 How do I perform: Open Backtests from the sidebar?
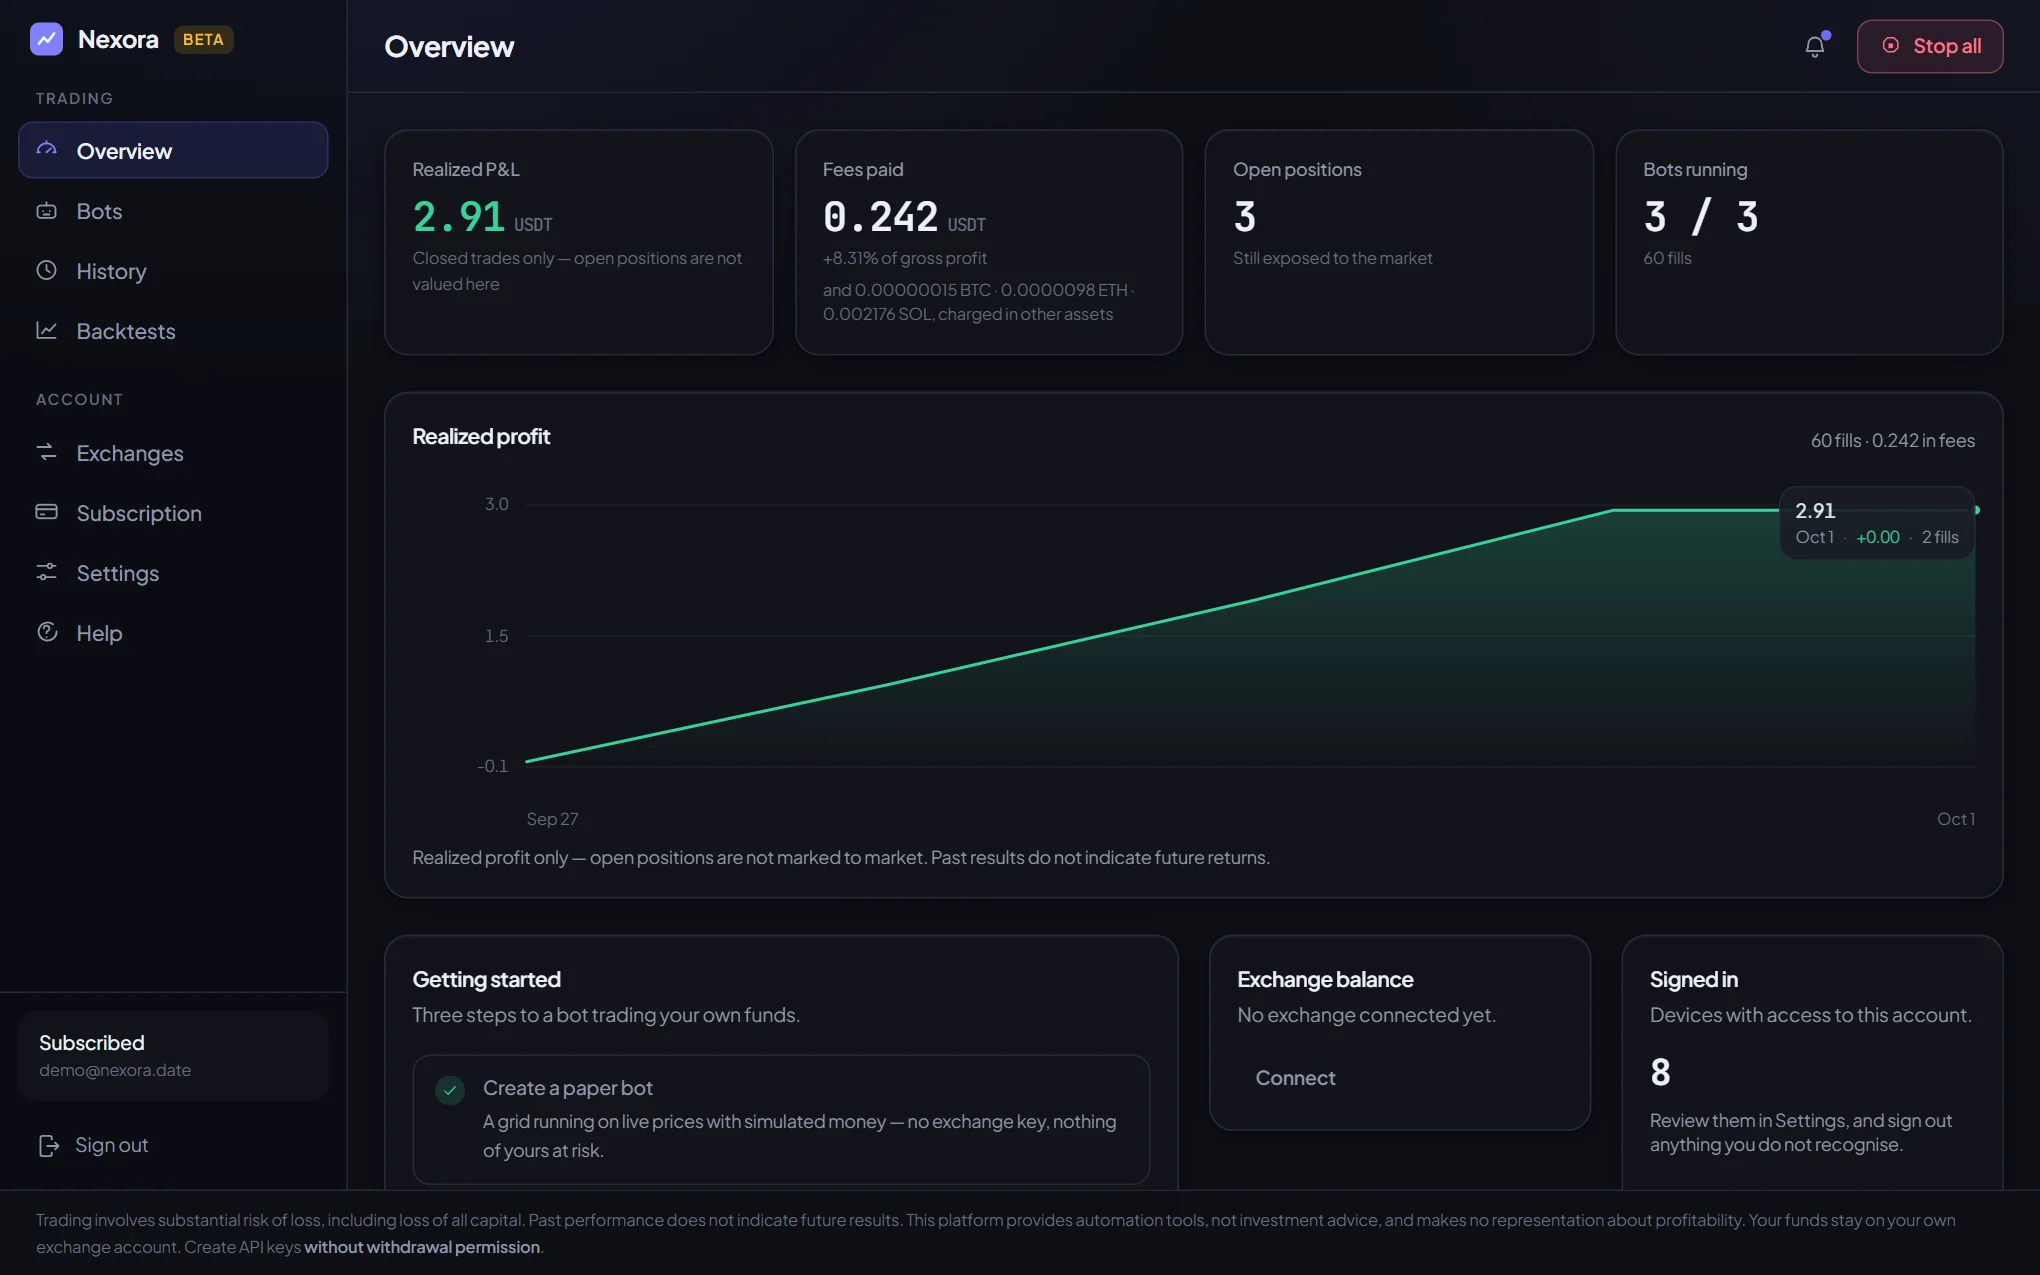point(173,331)
